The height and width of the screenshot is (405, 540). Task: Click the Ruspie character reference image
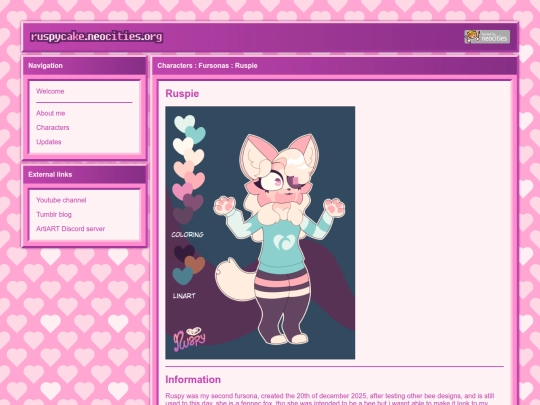(x=260, y=233)
